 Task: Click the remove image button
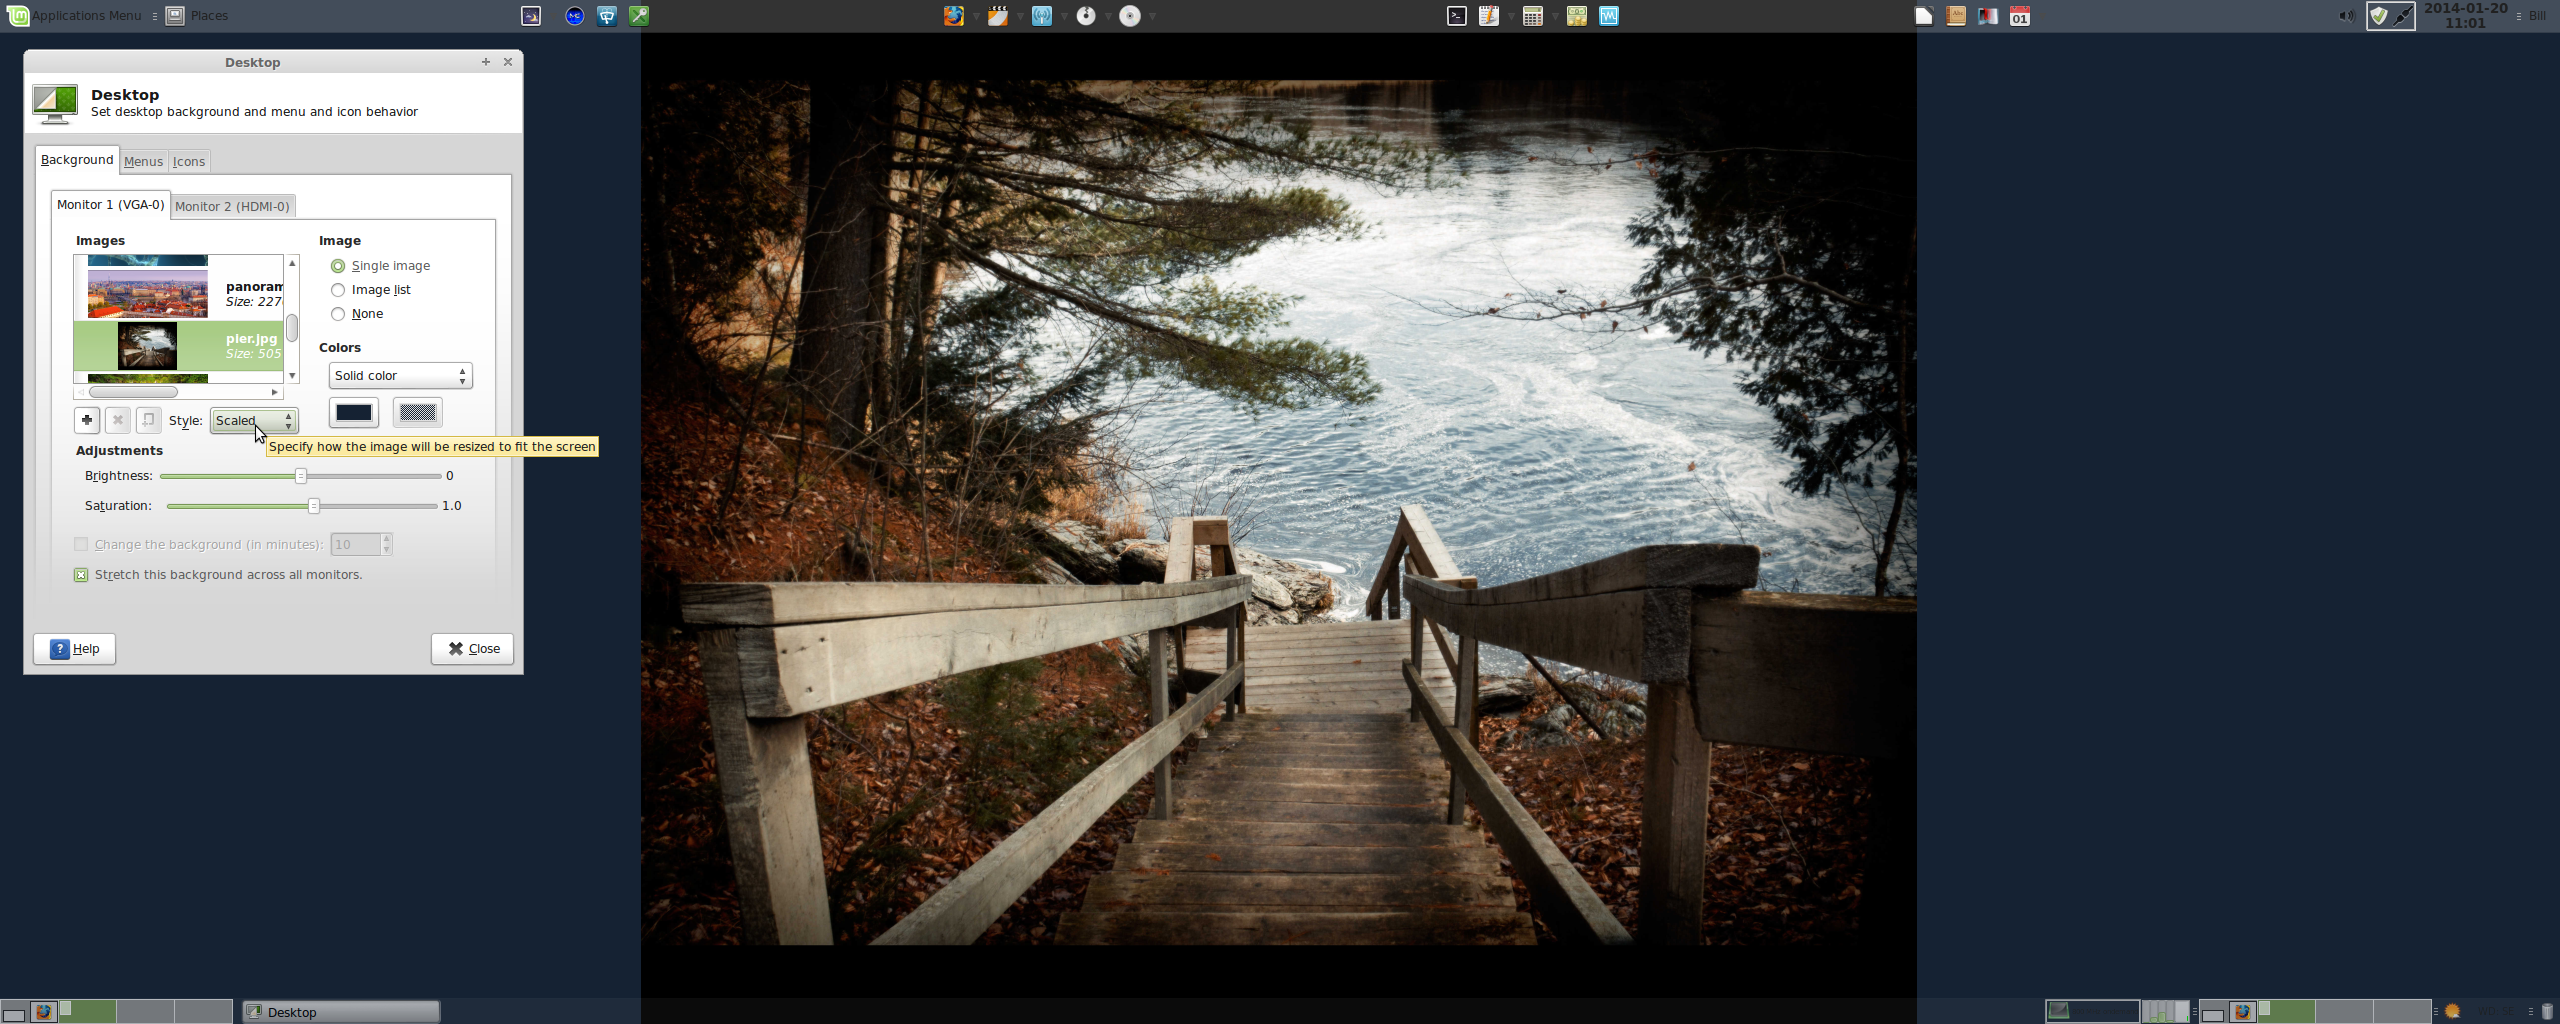[x=118, y=420]
